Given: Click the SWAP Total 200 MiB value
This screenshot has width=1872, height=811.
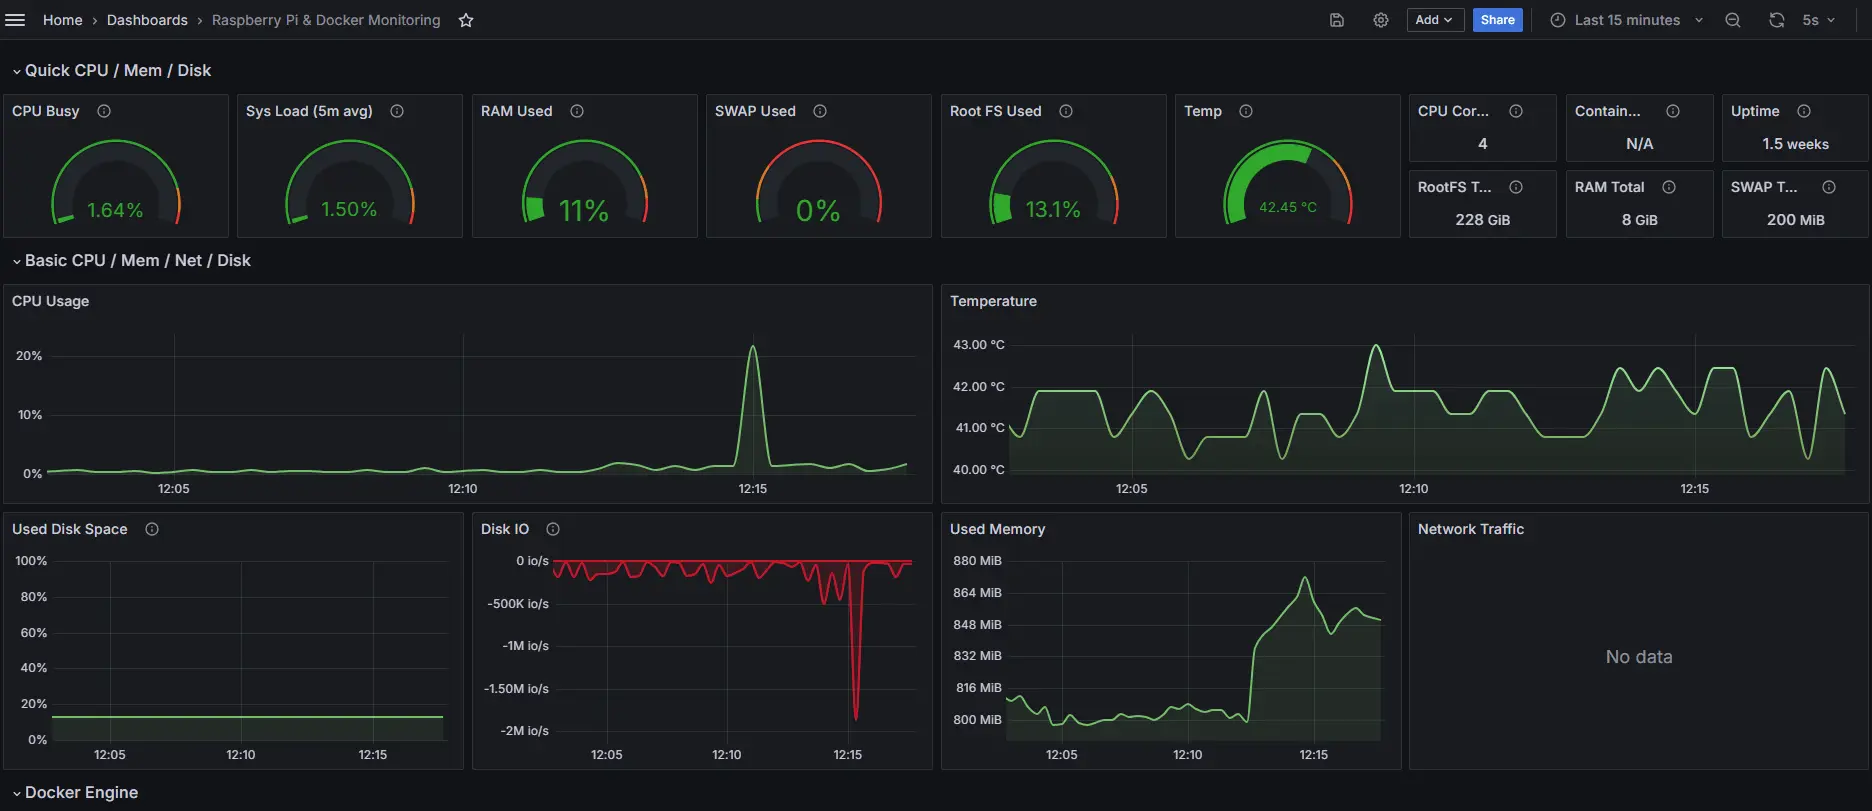Looking at the screenshot, I should [x=1795, y=220].
